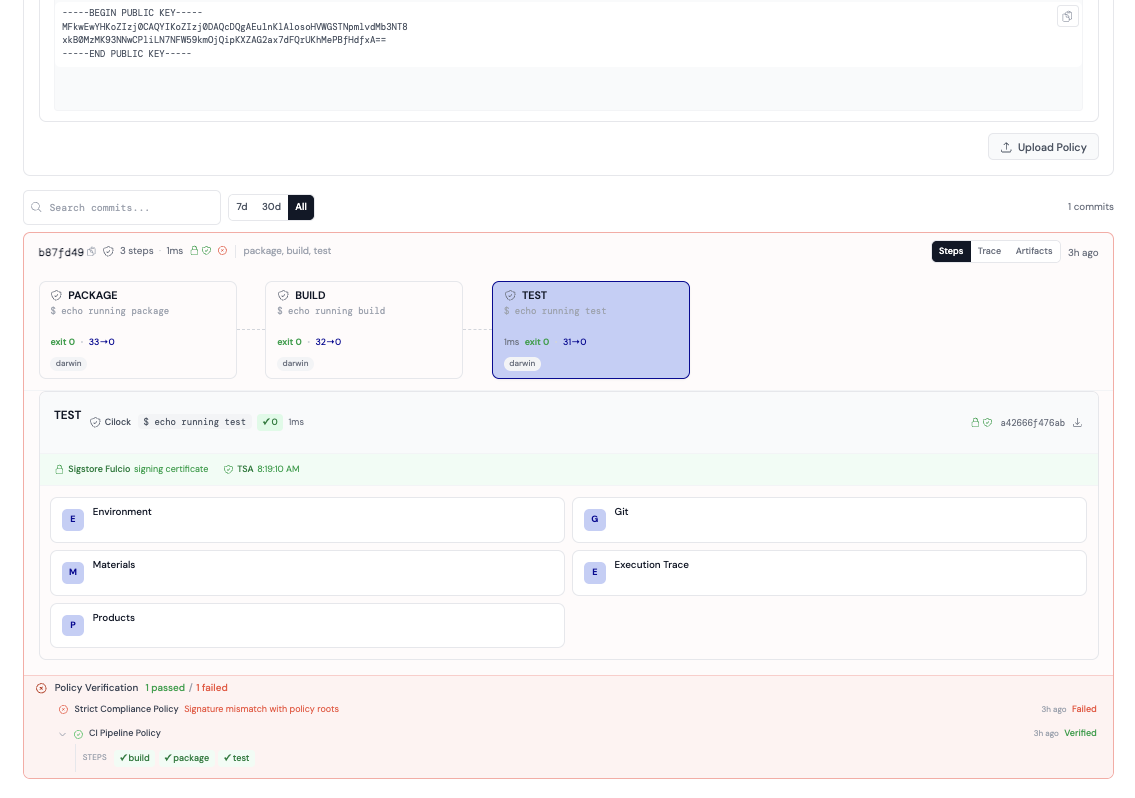Download attestation a42666f476ab

(x=1077, y=423)
